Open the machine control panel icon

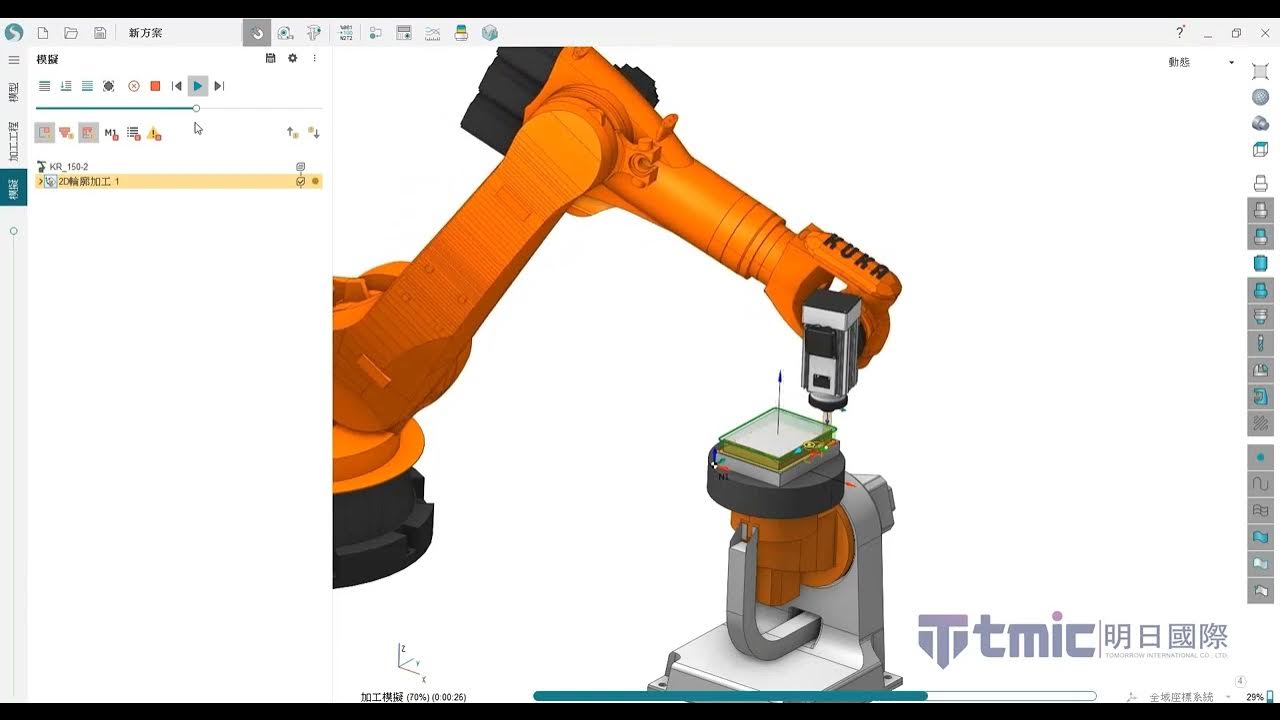(403, 32)
